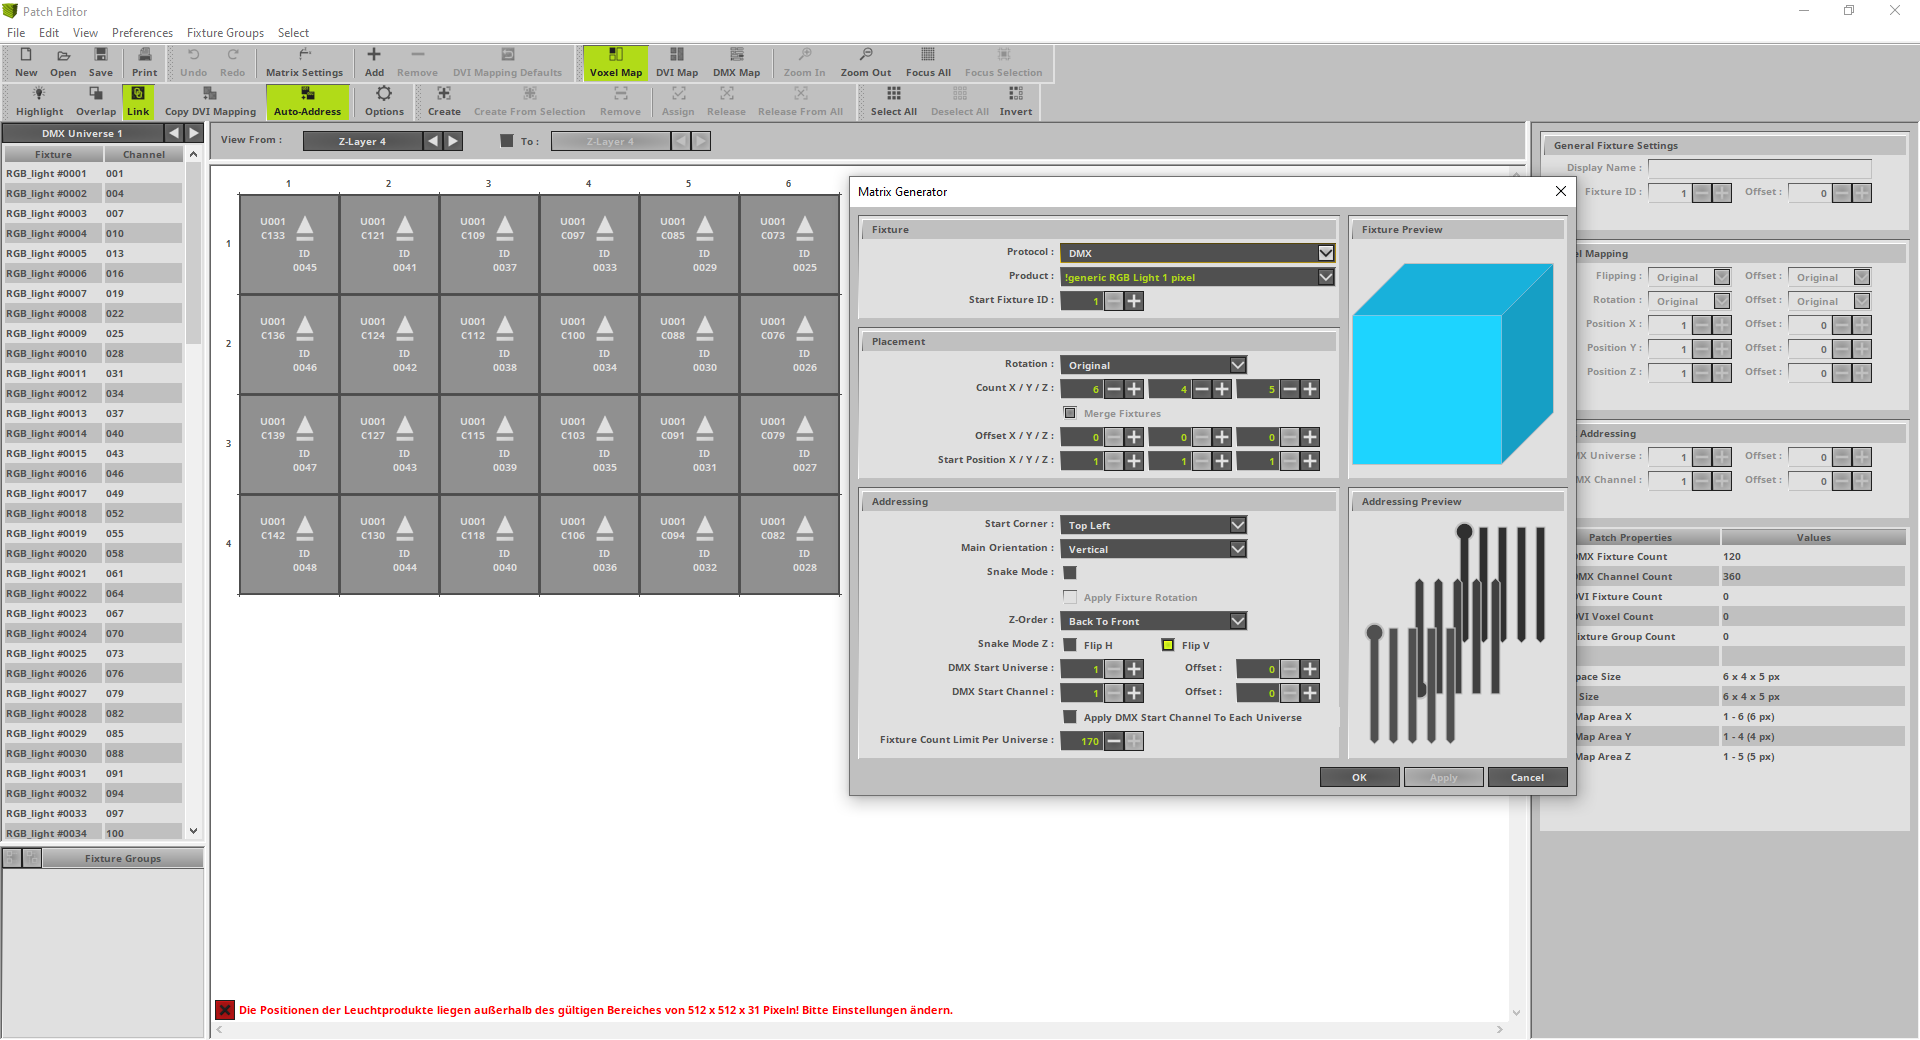Image resolution: width=1920 pixels, height=1040 pixels.
Task: Toggle Snake Mode checkbox
Action: [1070, 572]
